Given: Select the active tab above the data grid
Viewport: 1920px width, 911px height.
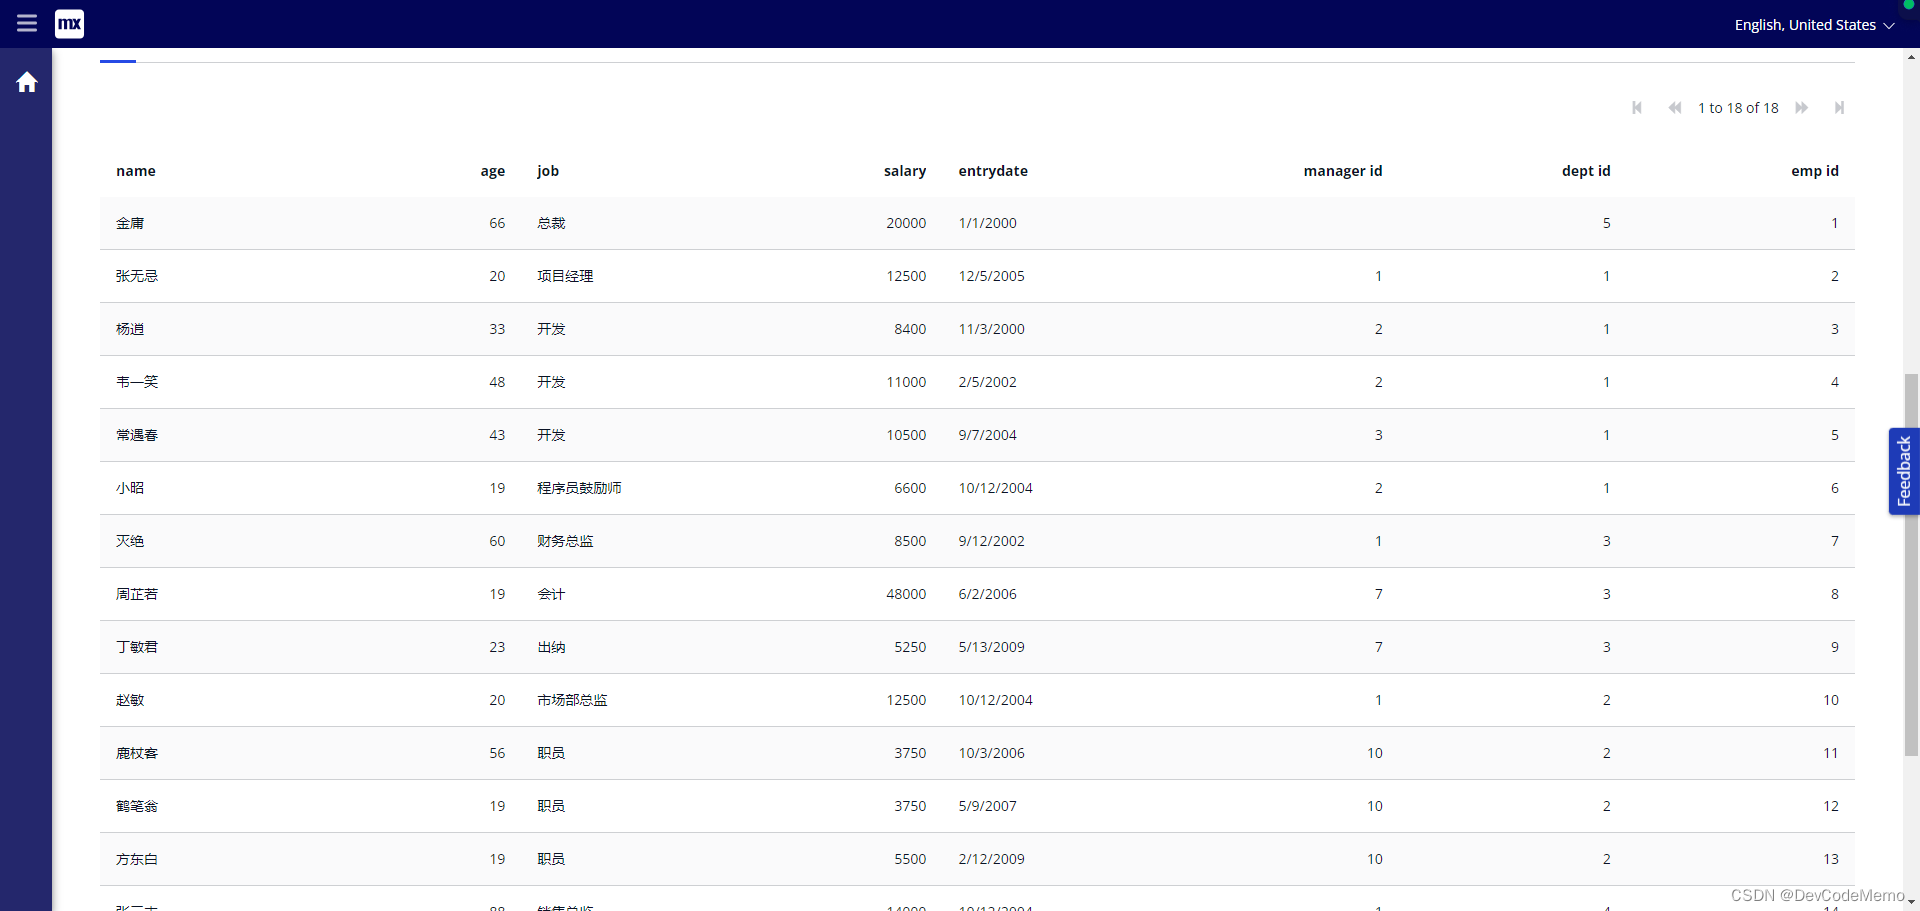Looking at the screenshot, I should pyautogui.click(x=117, y=61).
